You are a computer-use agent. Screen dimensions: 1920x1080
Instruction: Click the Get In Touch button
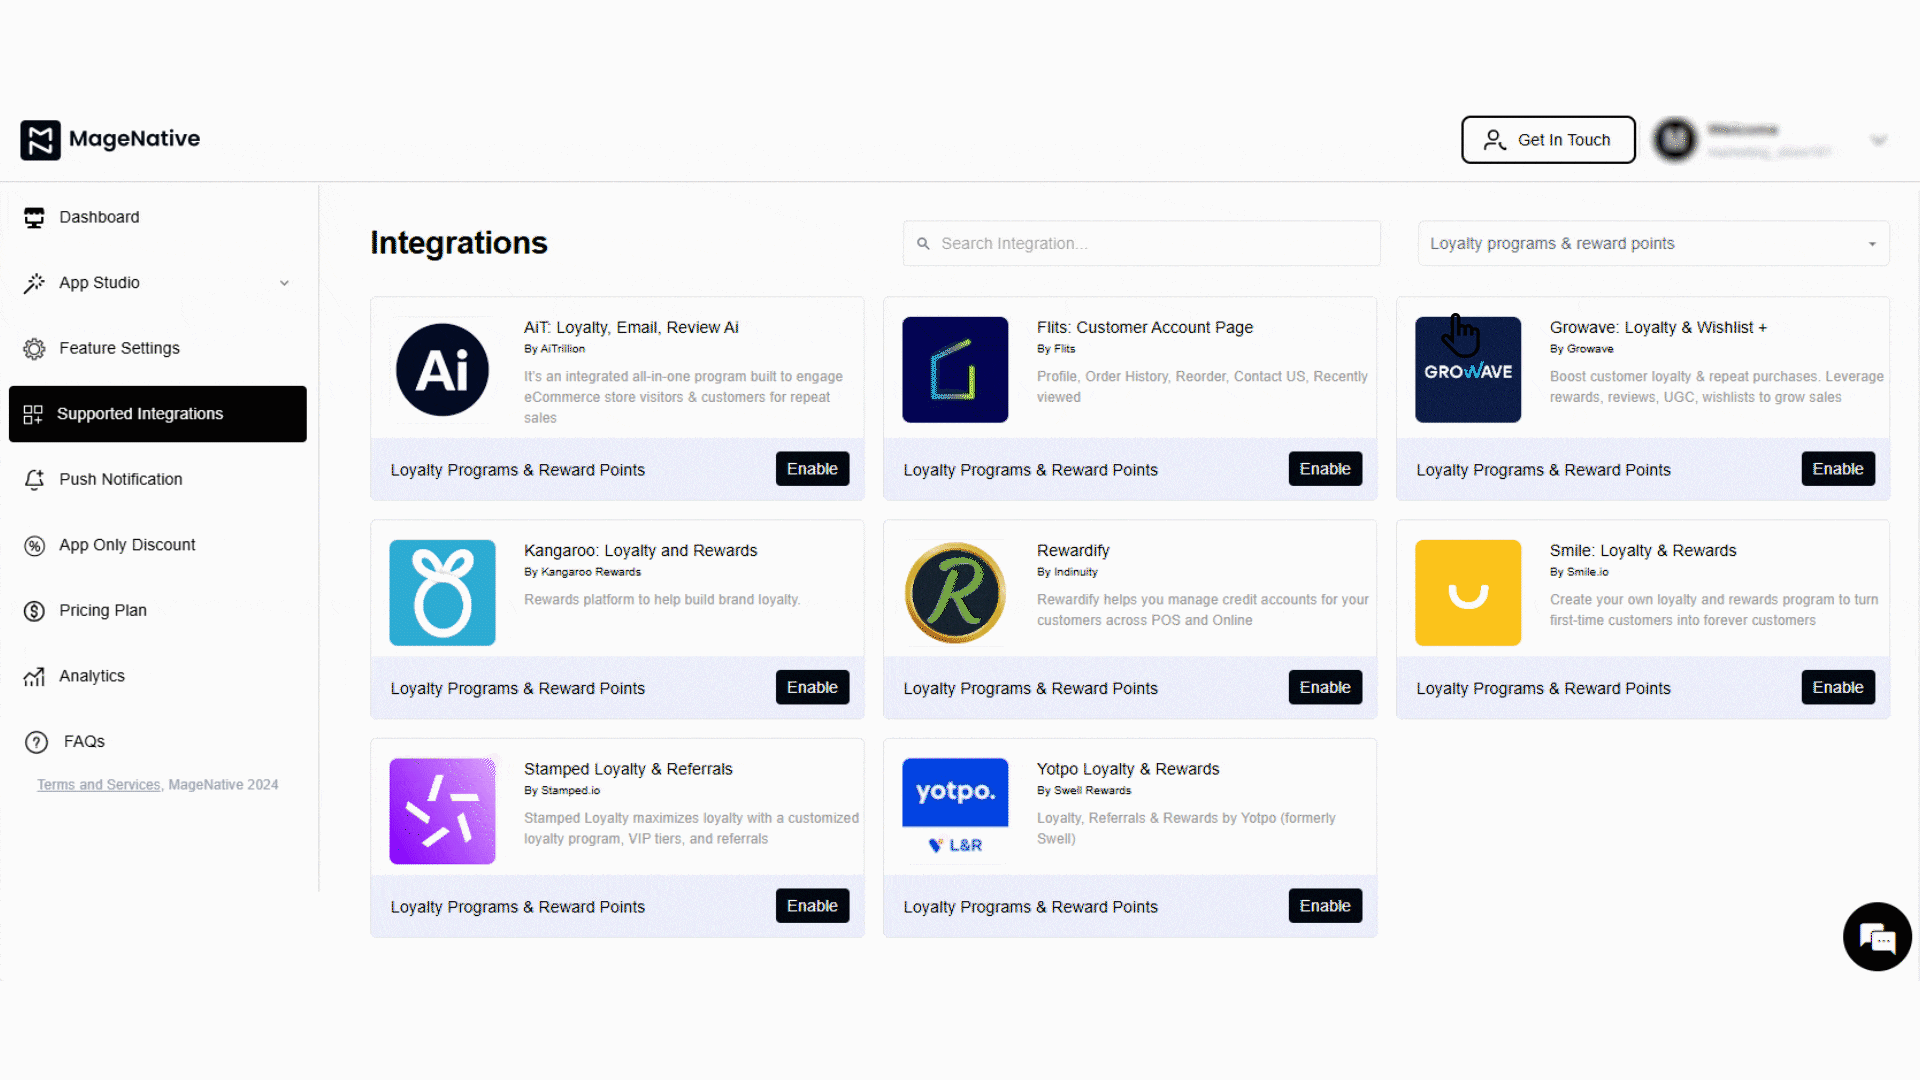tap(1547, 140)
